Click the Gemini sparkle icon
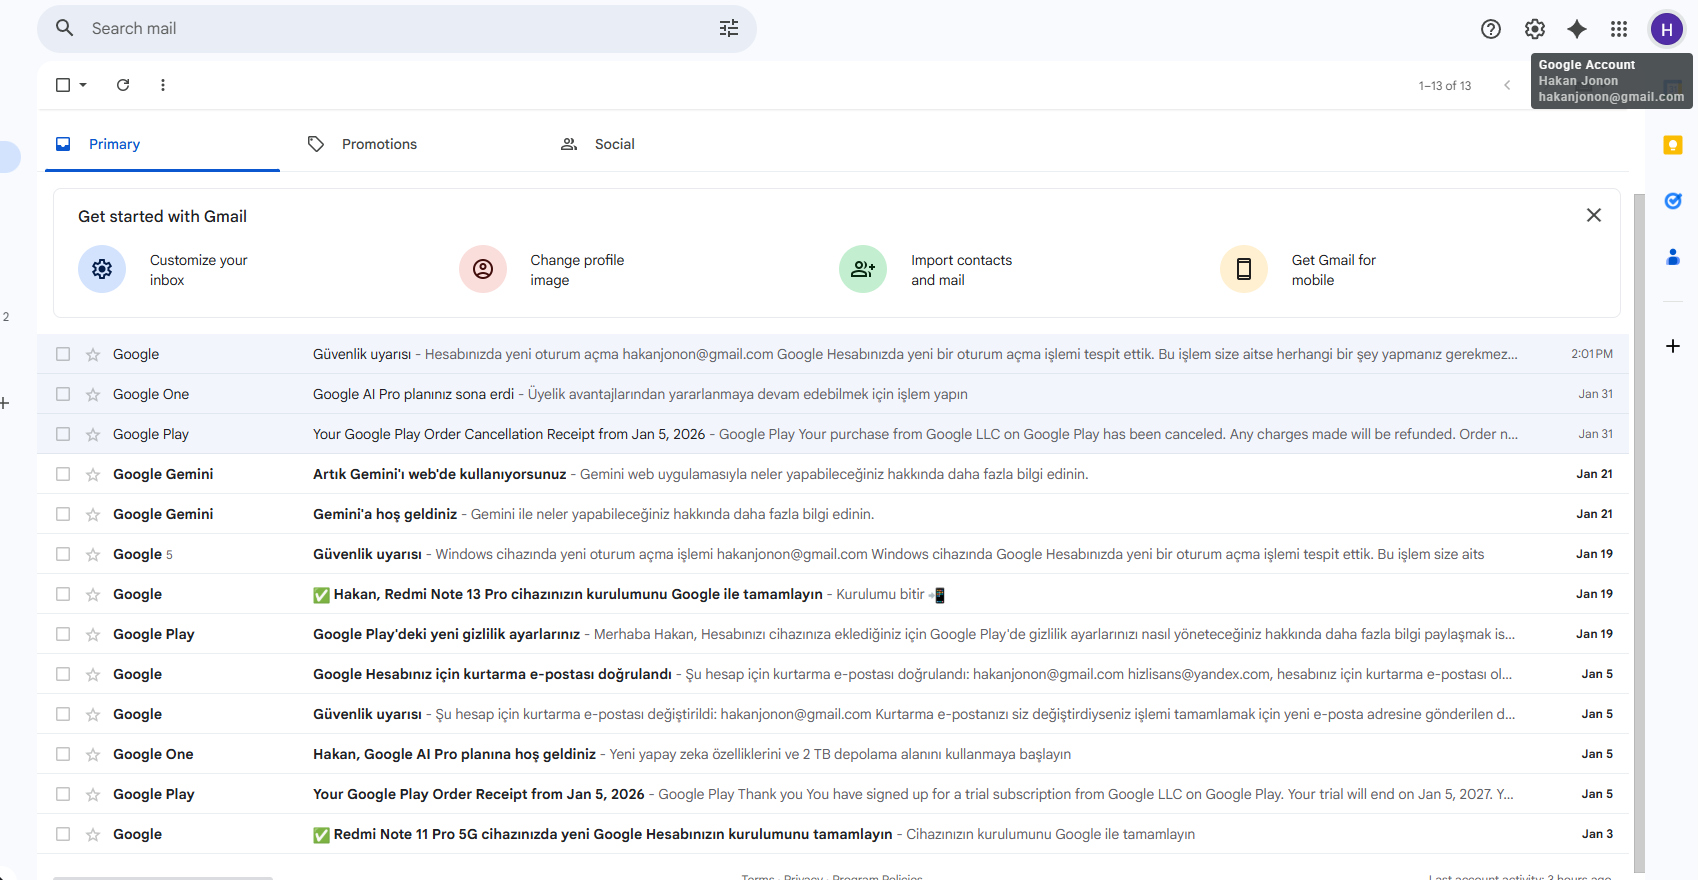 point(1577,29)
